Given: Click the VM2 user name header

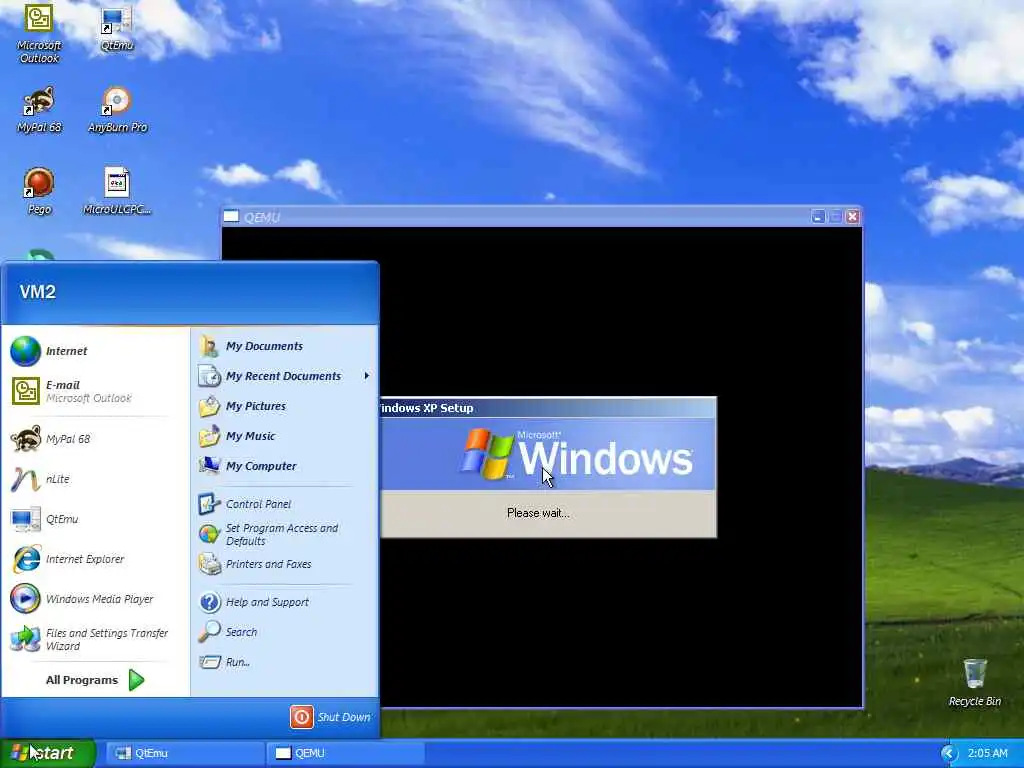Looking at the screenshot, I should click(x=38, y=292).
